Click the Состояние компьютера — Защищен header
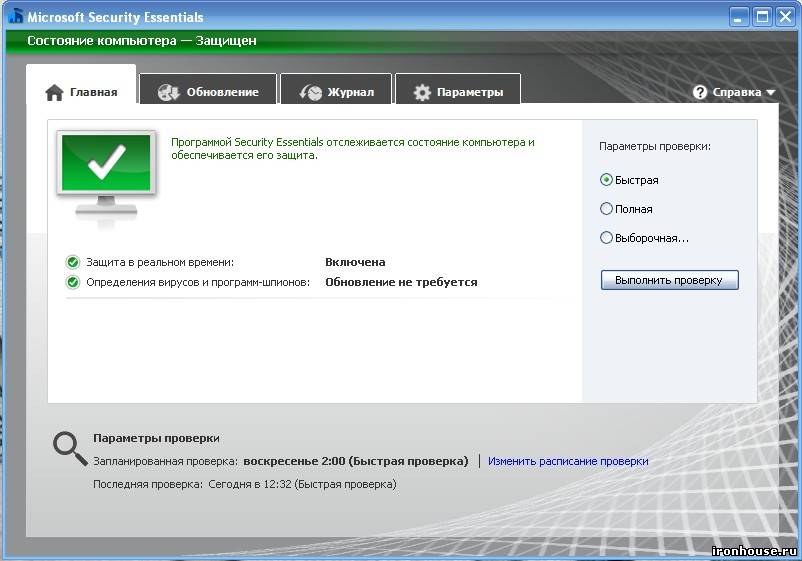The image size is (802, 561). pyautogui.click(x=142, y=40)
